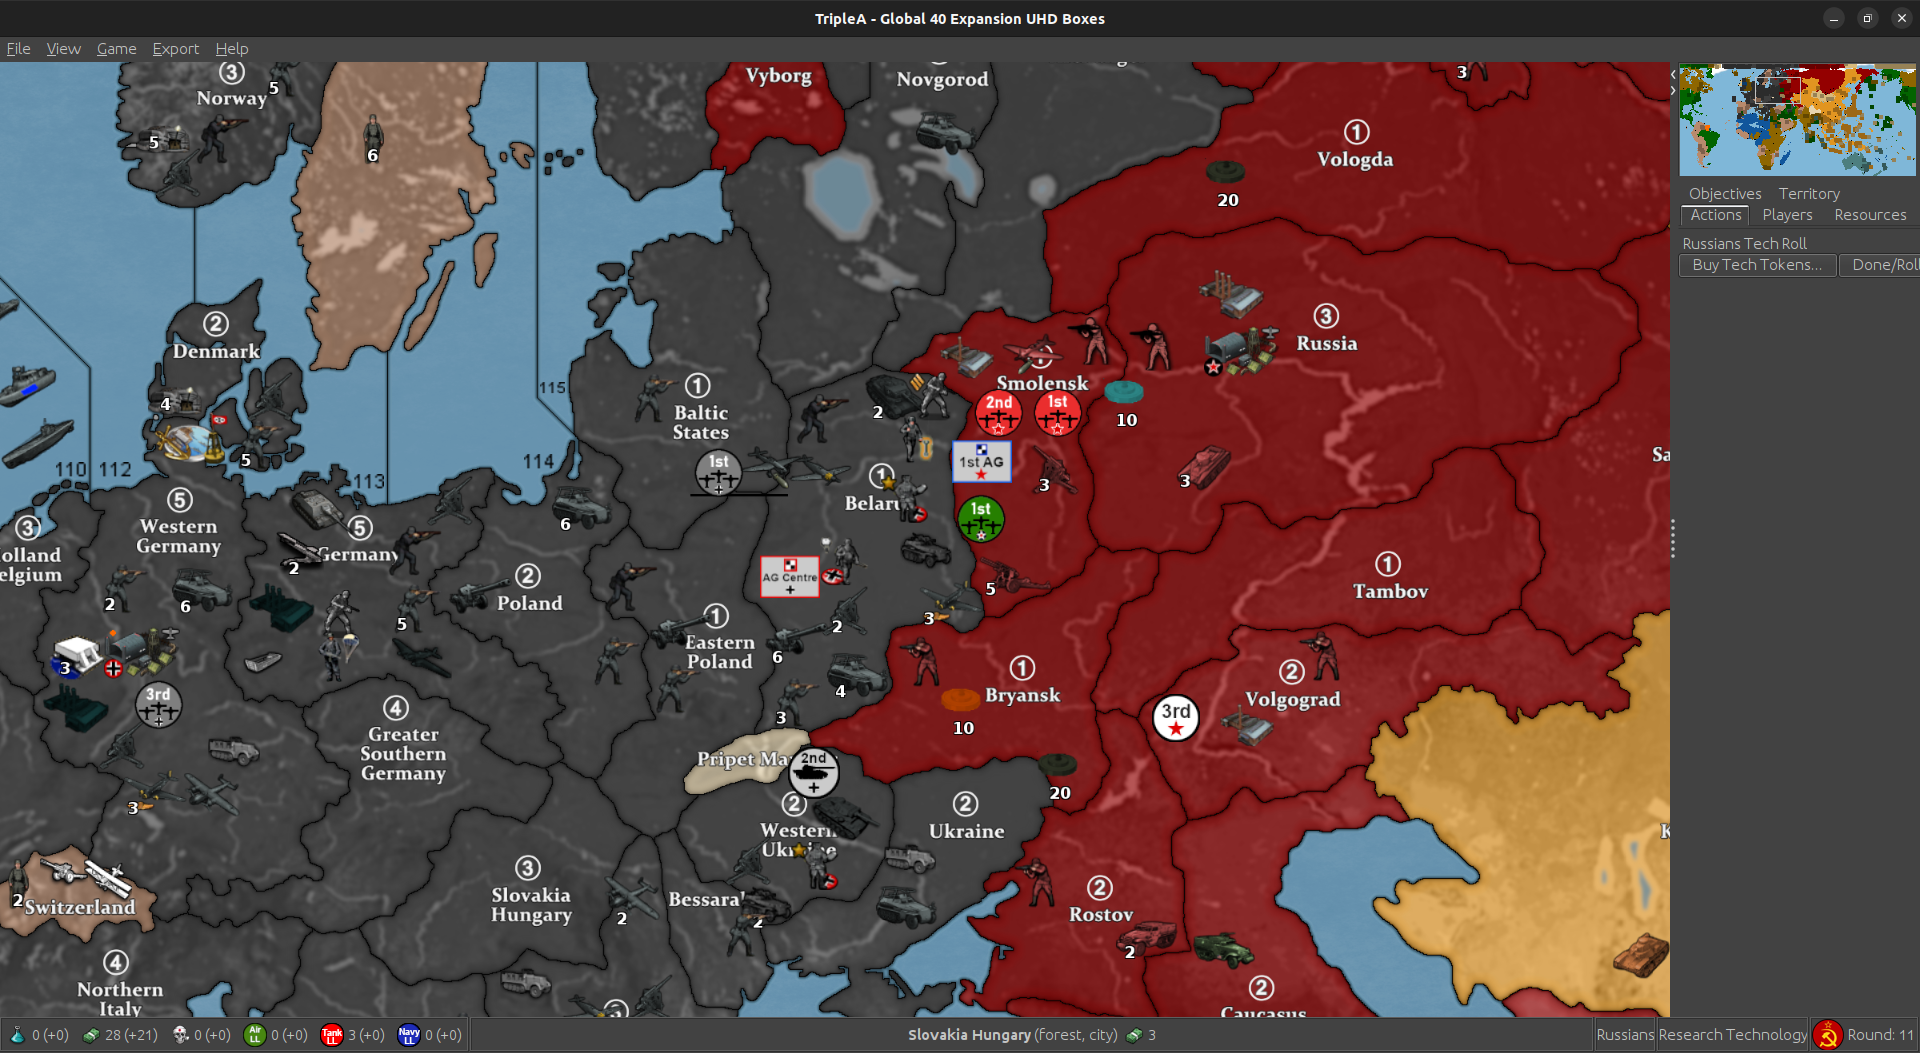Switch to the Objectives tab
The height and width of the screenshot is (1053, 1920).
pos(1725,193)
